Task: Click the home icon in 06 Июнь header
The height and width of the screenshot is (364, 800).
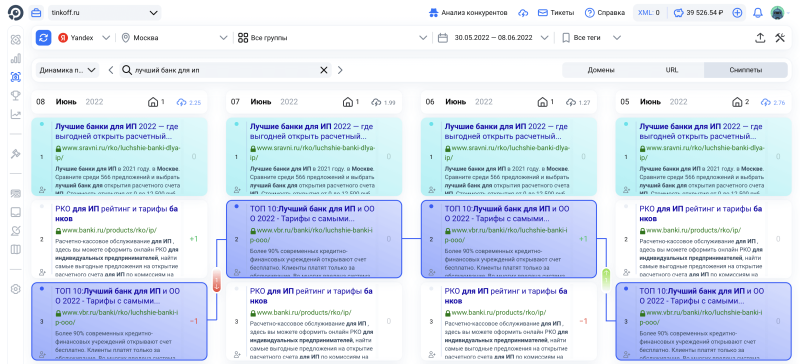Action: [x=543, y=102]
